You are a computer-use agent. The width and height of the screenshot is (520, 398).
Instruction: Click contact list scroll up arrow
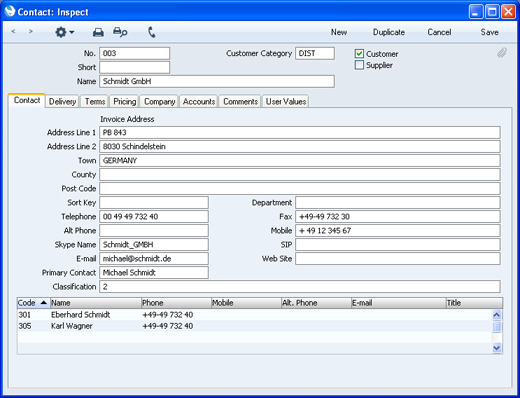[x=497, y=315]
